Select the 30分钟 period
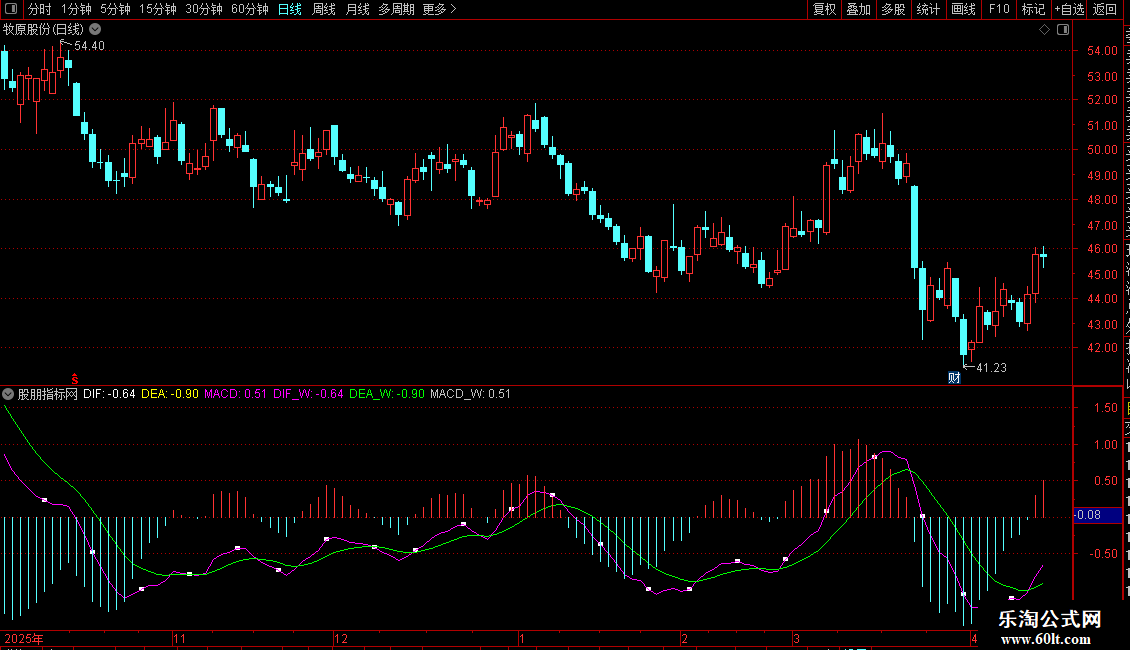This screenshot has height=650, width=1130. [x=203, y=9]
